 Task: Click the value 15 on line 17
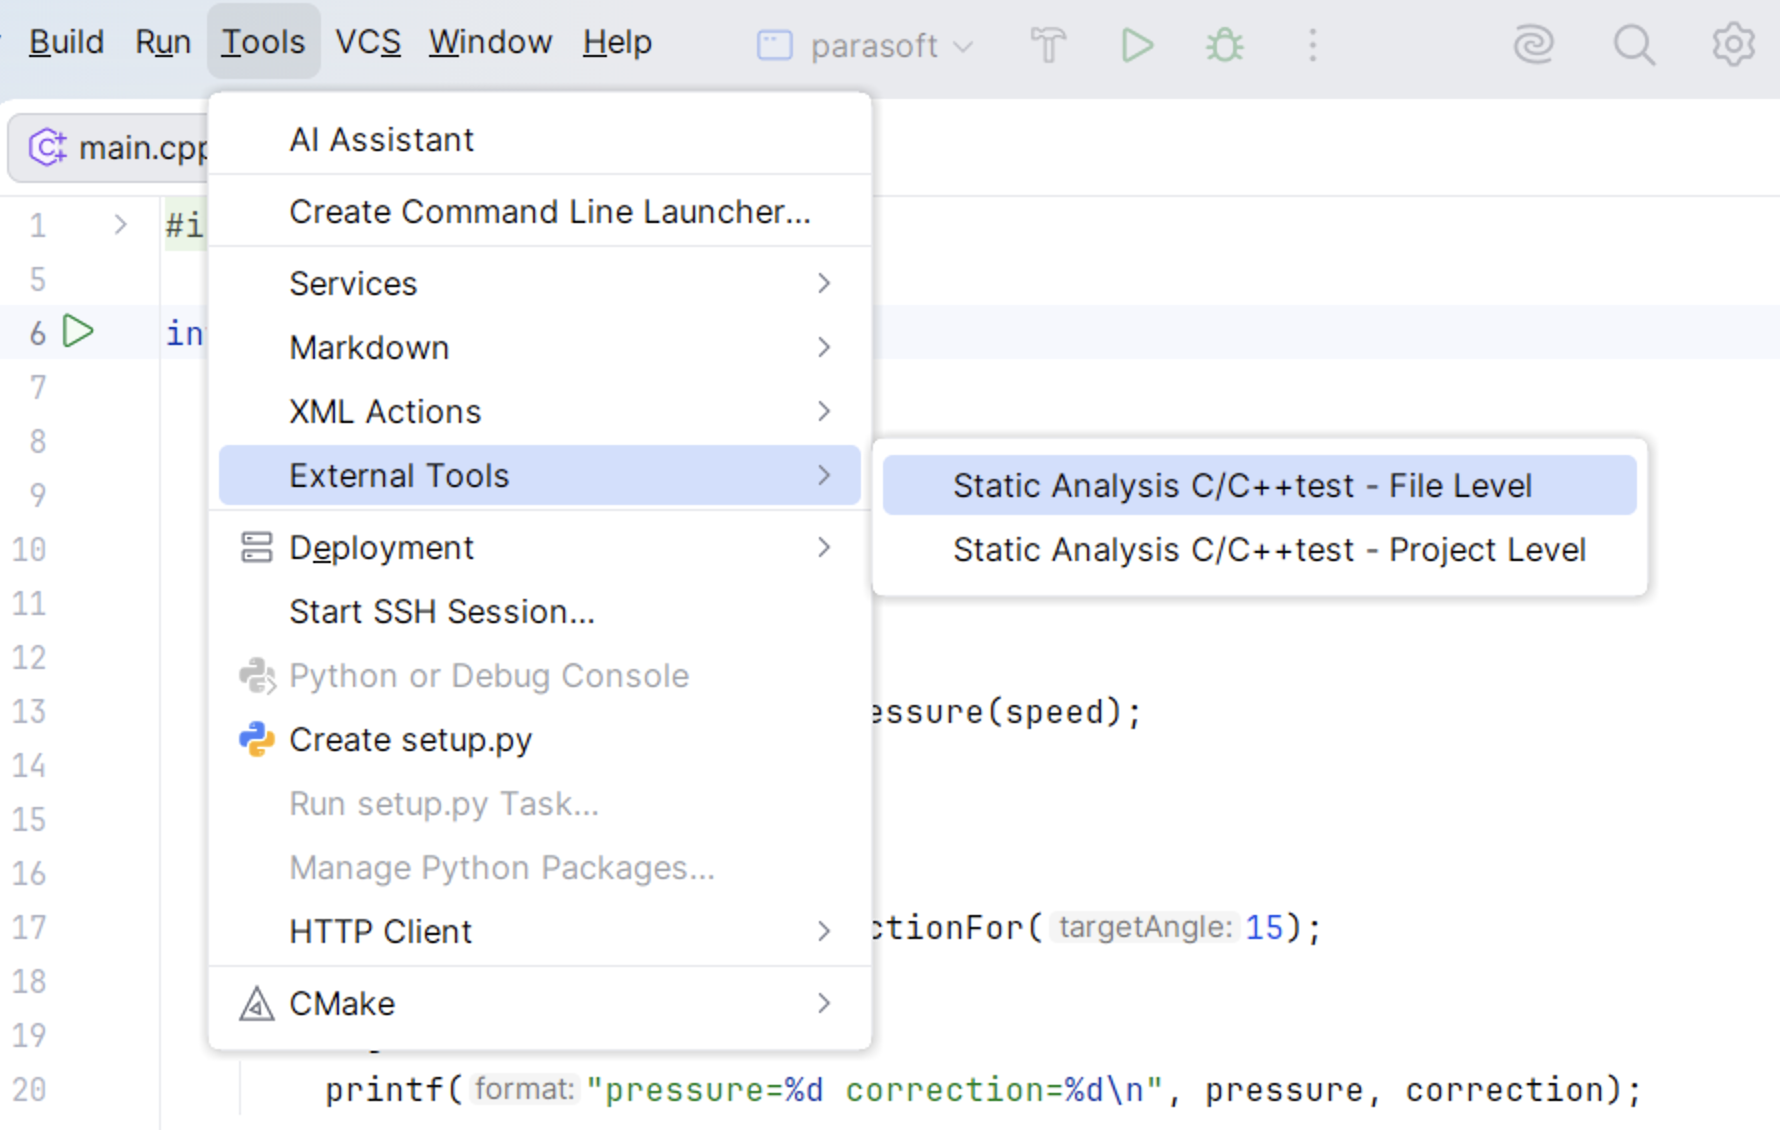[x=1264, y=928]
